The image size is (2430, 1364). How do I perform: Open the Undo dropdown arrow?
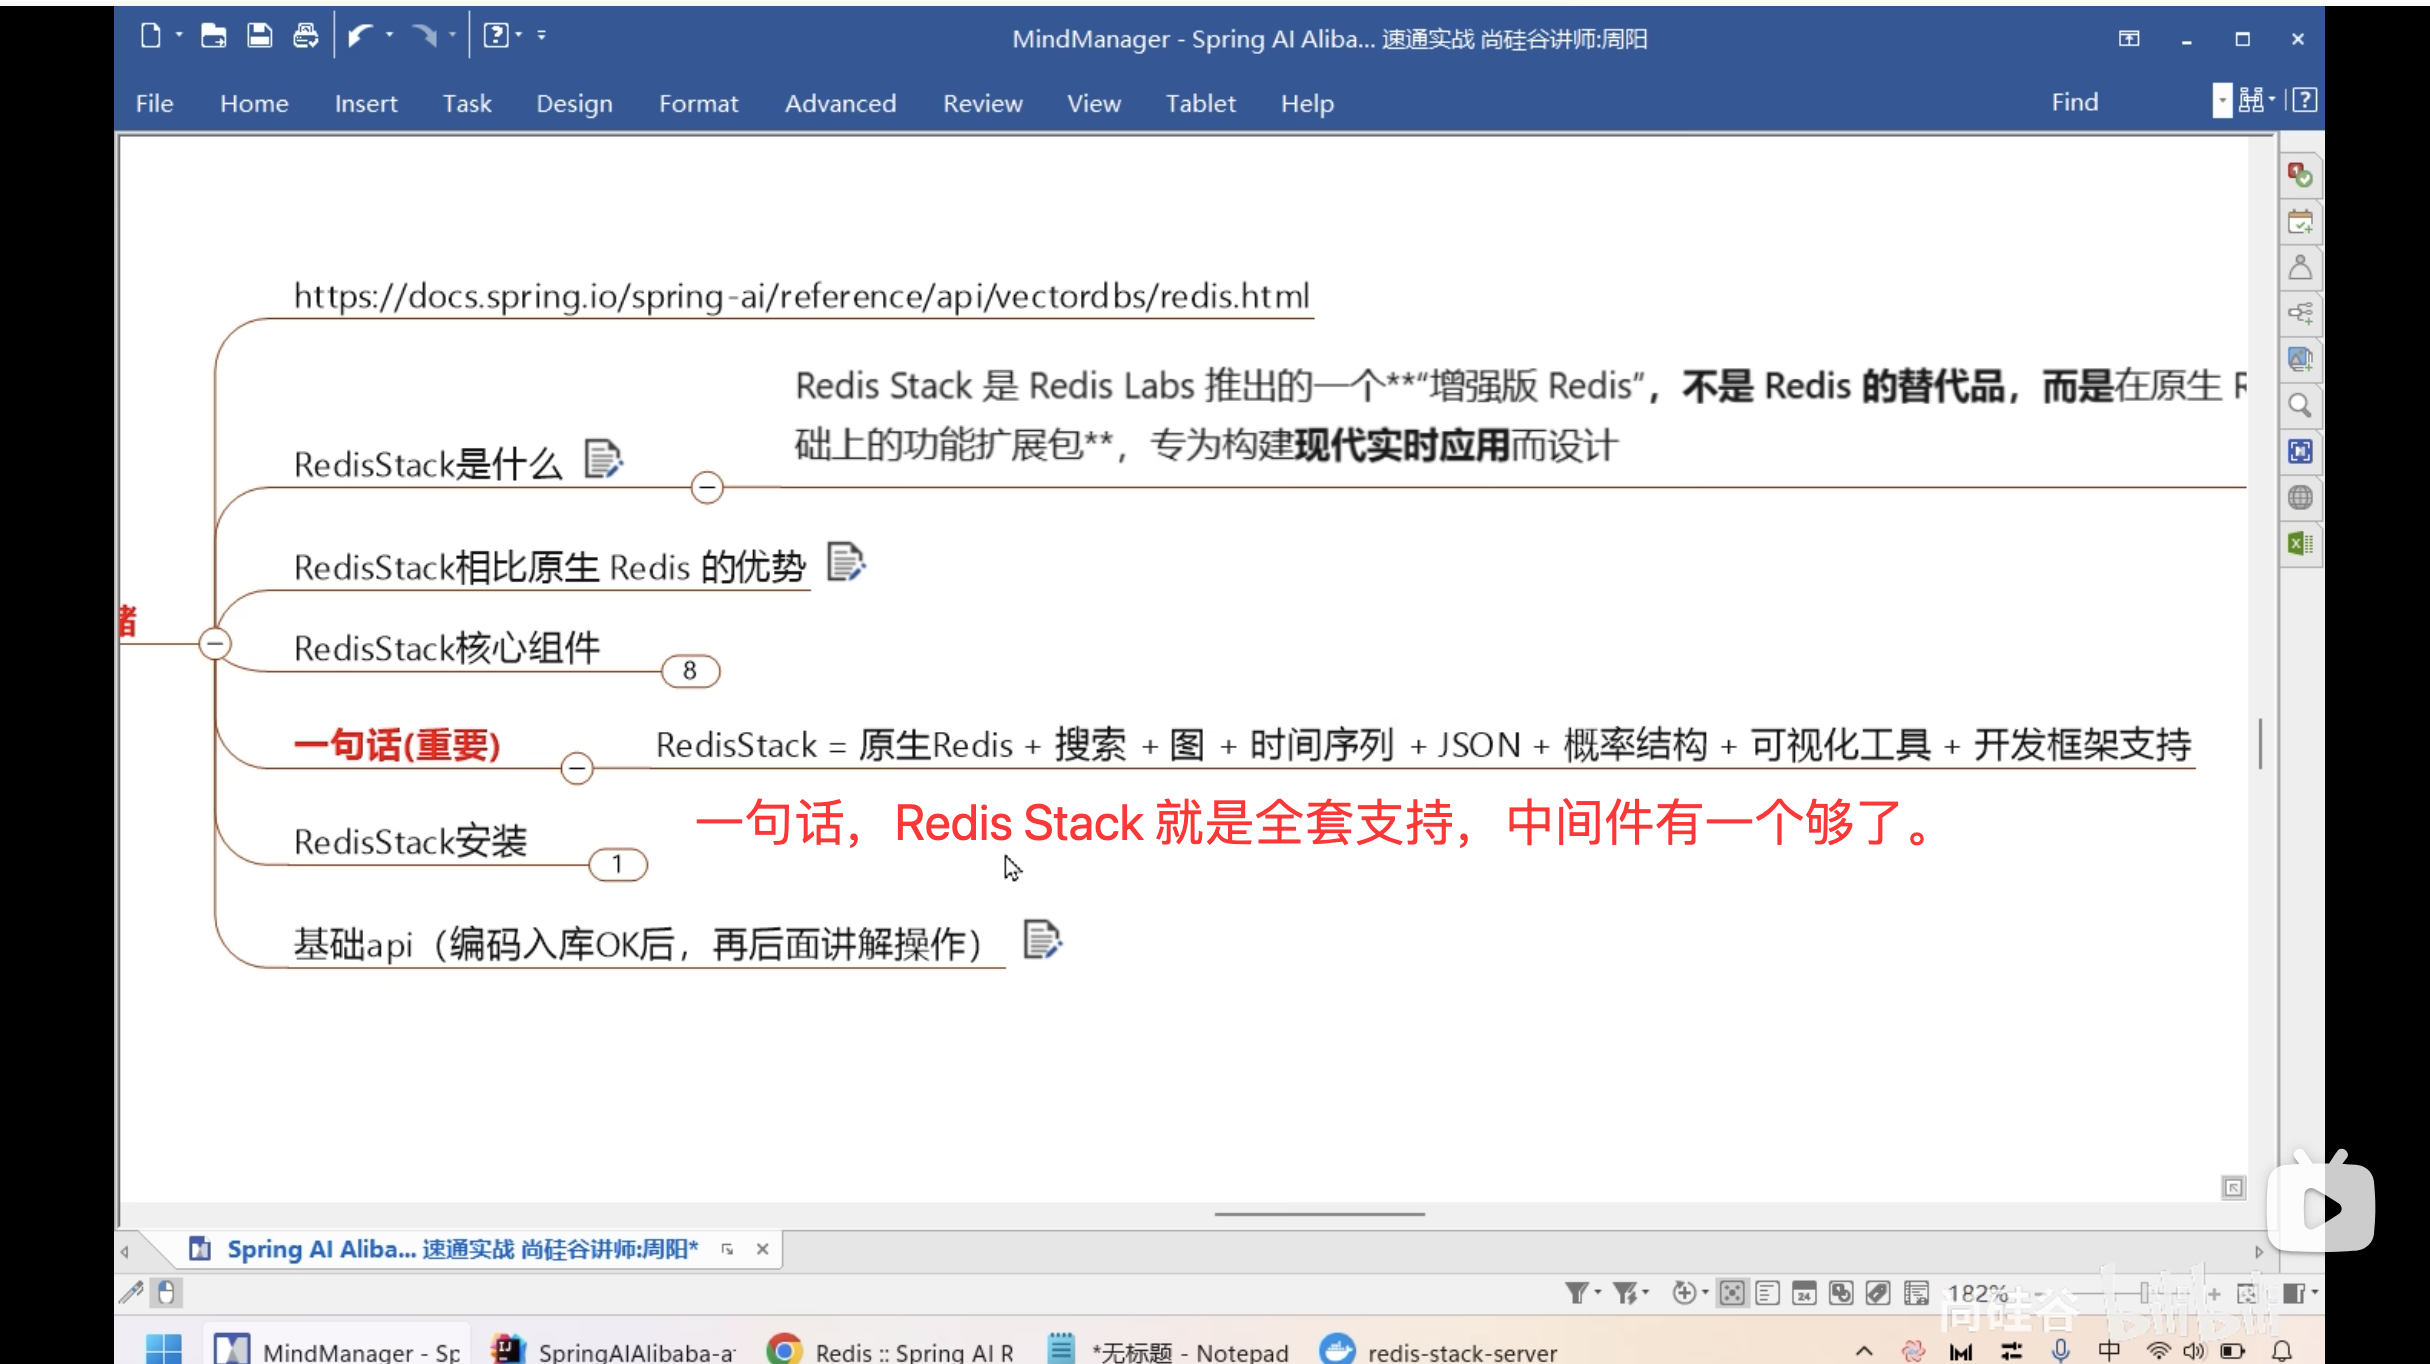click(x=390, y=35)
